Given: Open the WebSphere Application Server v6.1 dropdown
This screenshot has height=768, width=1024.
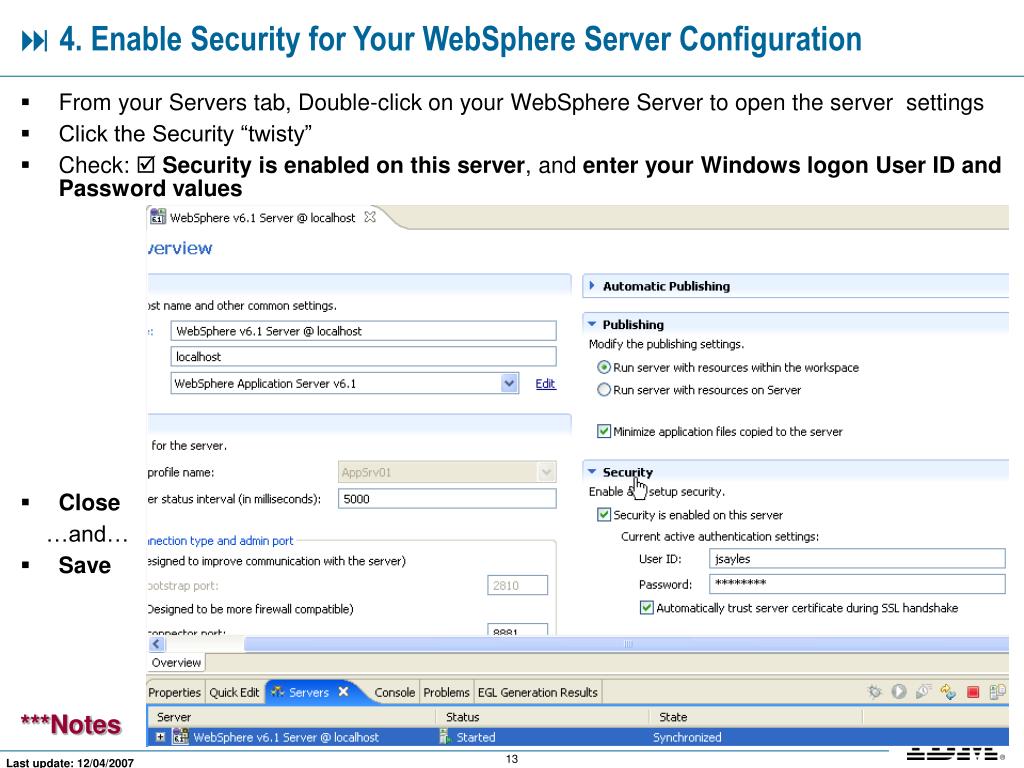Looking at the screenshot, I should [509, 383].
